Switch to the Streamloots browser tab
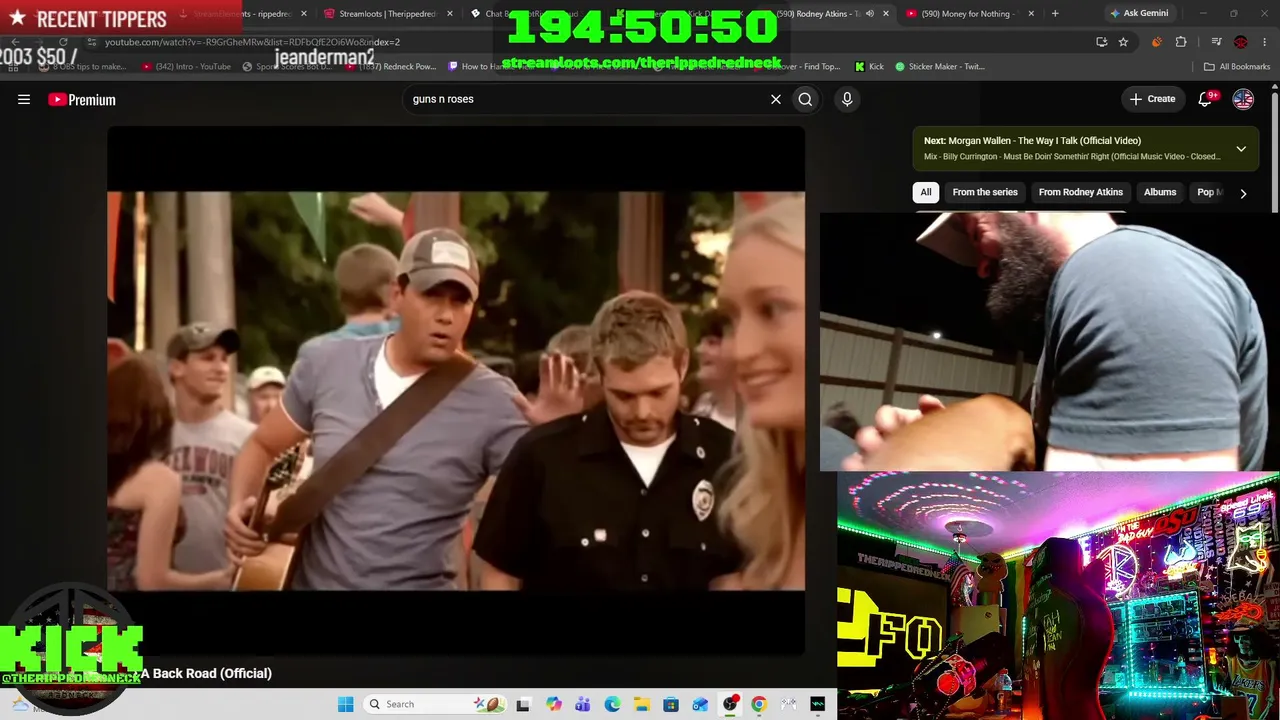Viewport: 1280px width, 720px height. [388, 14]
